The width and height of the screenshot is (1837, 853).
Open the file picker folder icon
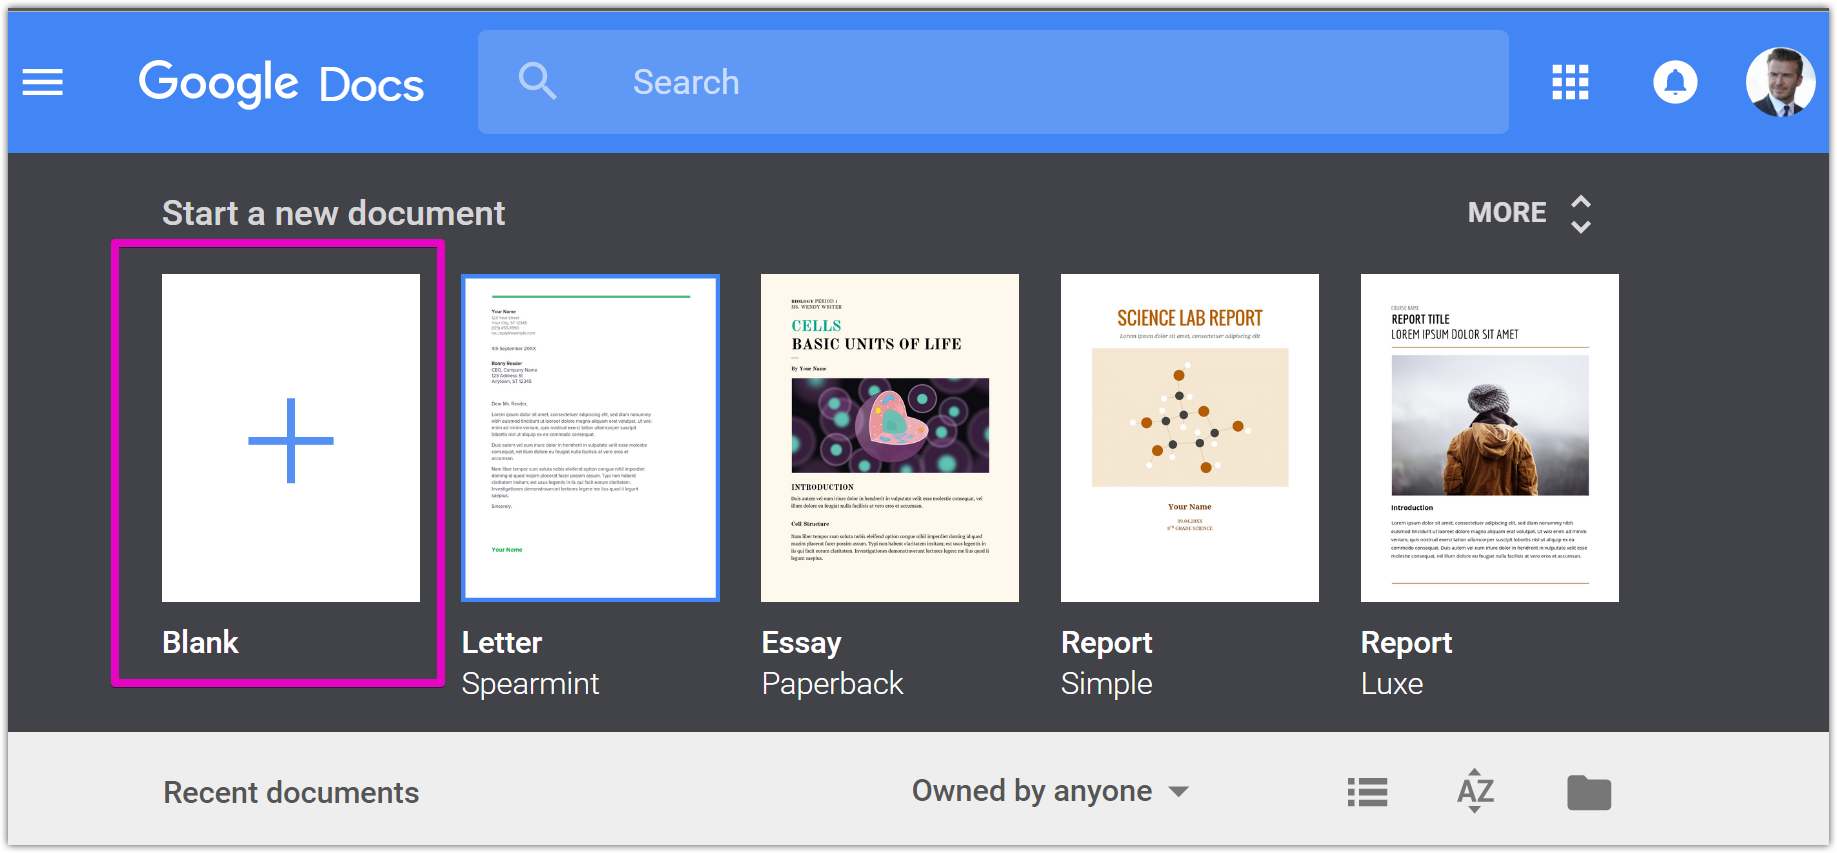click(1589, 792)
